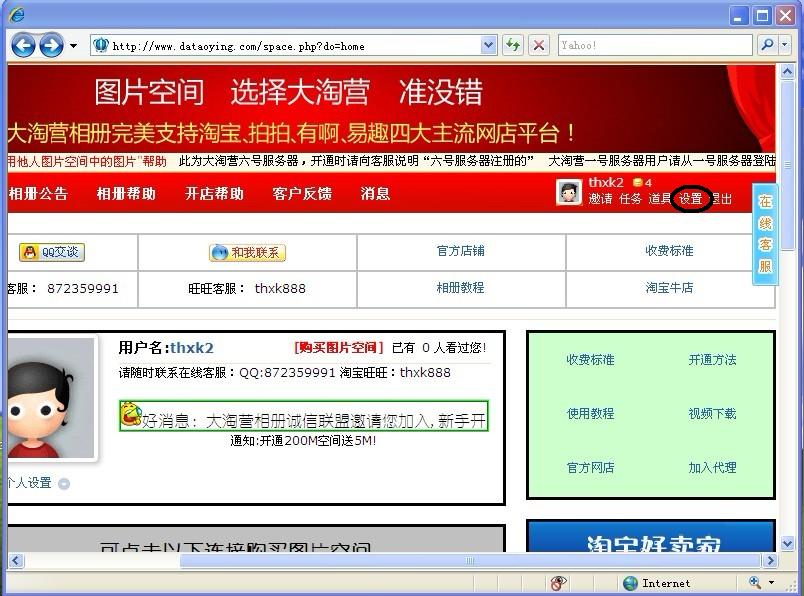Screen dimensions: 804x596
Task: Click the Internet zone globe icon
Action: (630, 583)
